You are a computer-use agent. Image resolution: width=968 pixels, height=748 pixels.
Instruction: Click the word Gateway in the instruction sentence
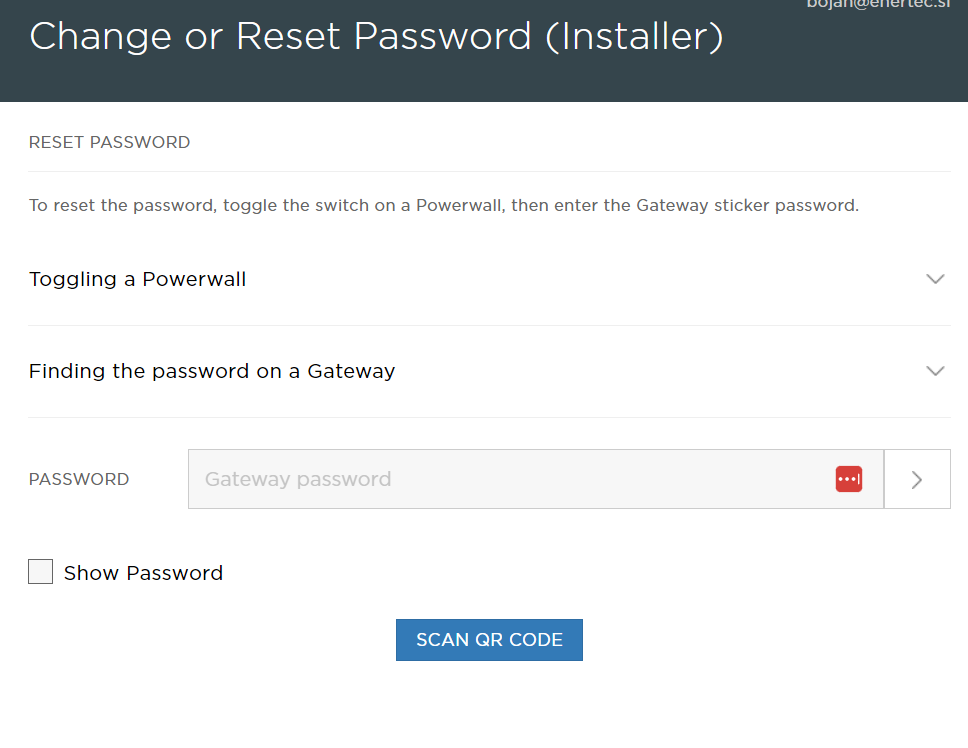pyautogui.click(x=672, y=206)
